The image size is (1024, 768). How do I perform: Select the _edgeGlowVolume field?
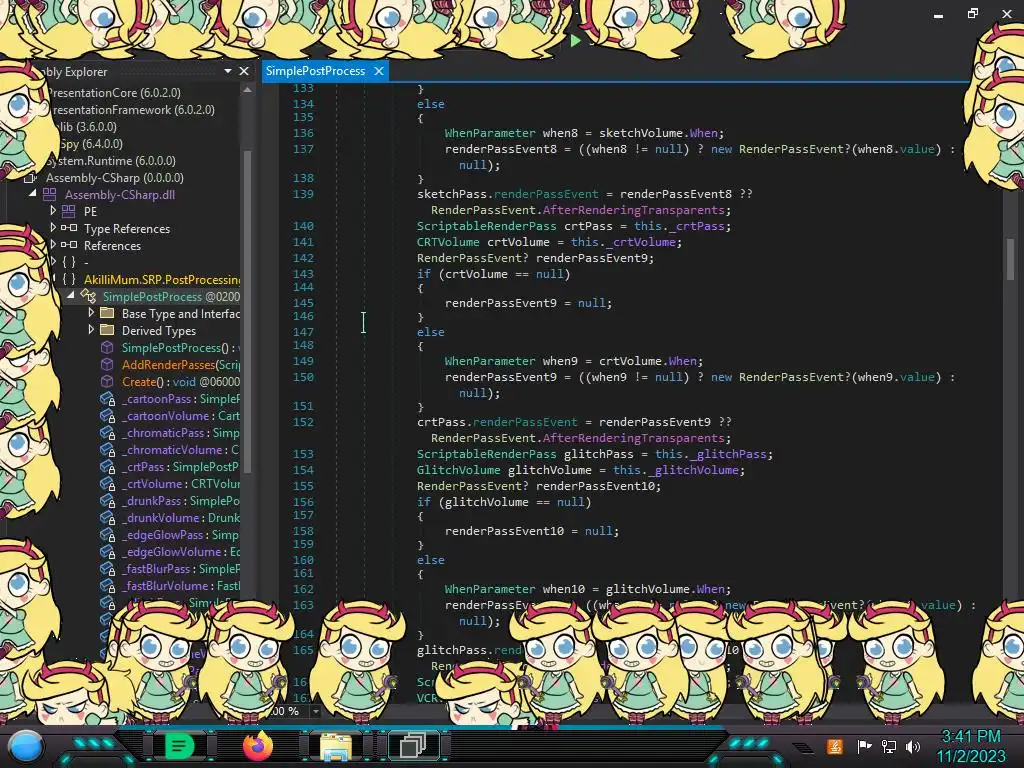[181, 551]
